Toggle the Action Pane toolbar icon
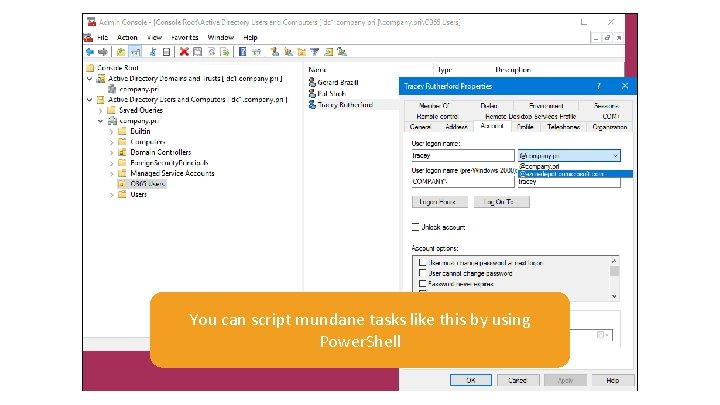720x405 pixels. point(256,52)
